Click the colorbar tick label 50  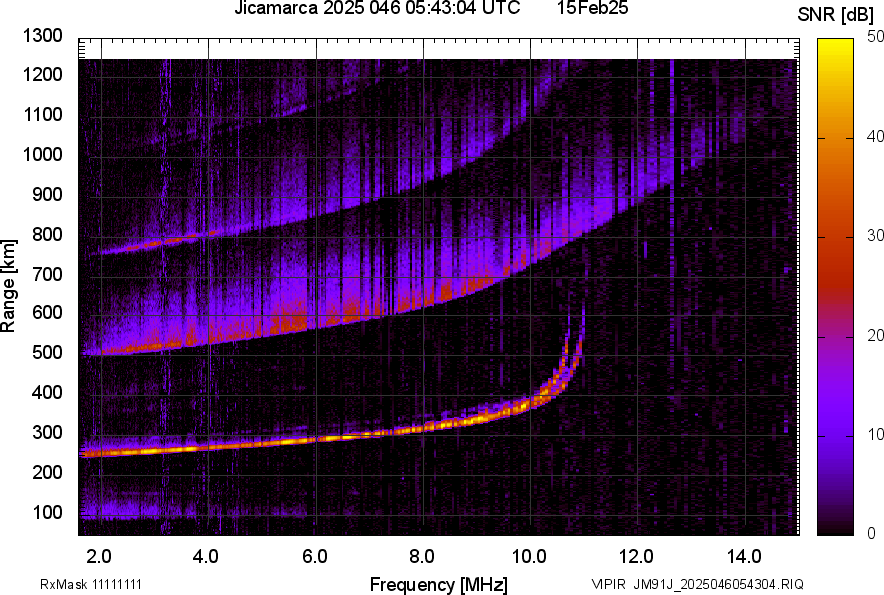tap(876, 37)
